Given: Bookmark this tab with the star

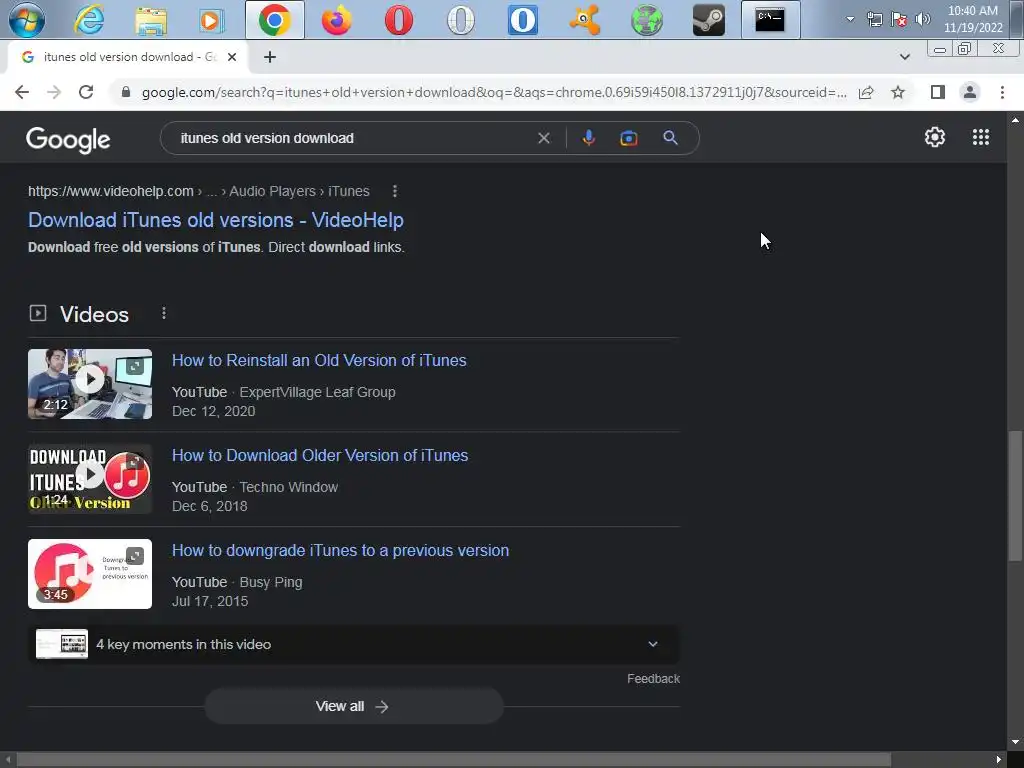Looking at the screenshot, I should click(x=898, y=92).
